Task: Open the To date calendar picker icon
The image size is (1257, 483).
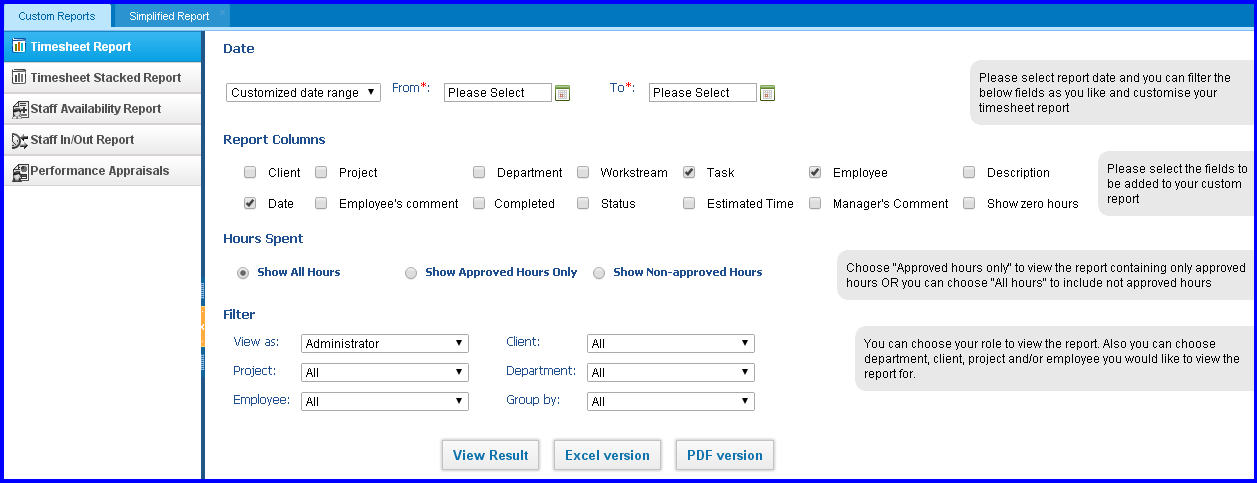Action: (767, 93)
